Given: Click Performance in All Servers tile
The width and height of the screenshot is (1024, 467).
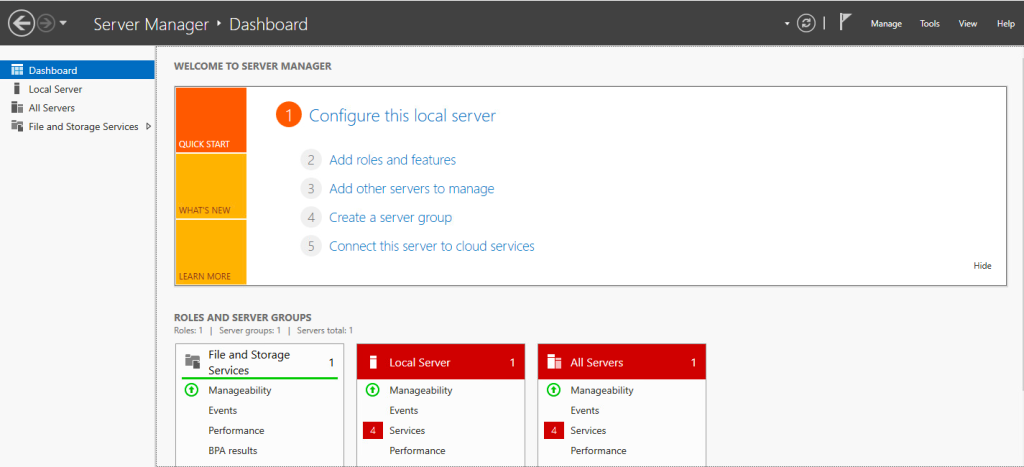Looking at the screenshot, I should (x=598, y=451).
